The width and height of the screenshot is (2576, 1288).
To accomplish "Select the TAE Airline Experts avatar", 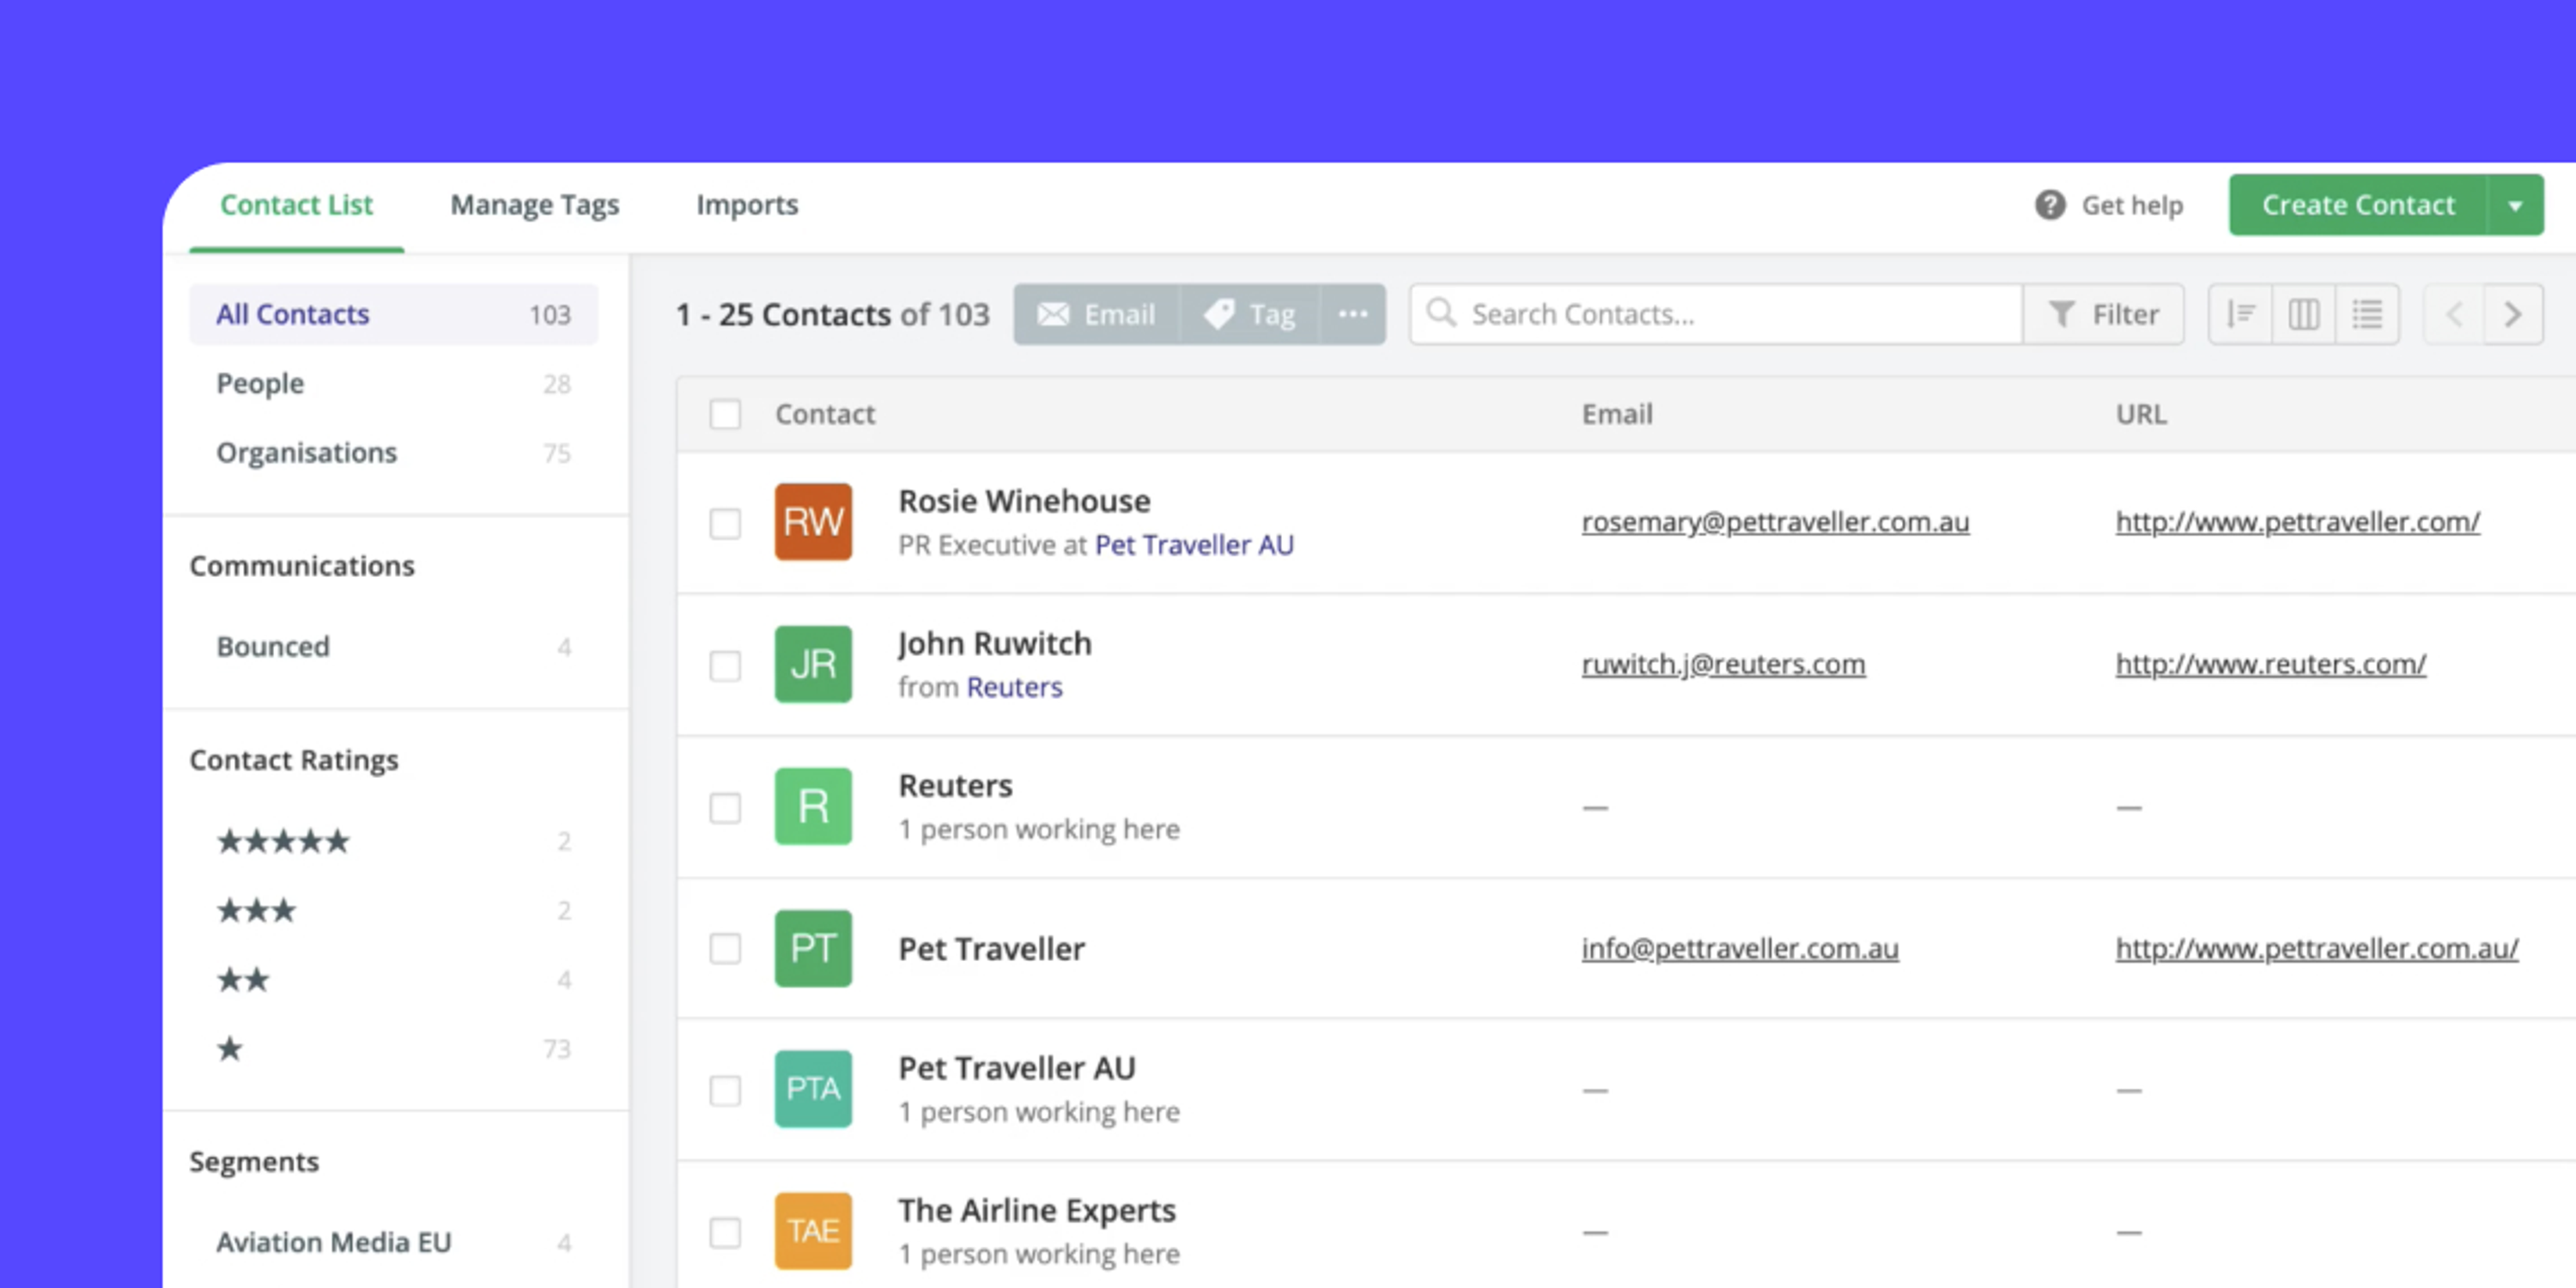I will pos(813,1231).
